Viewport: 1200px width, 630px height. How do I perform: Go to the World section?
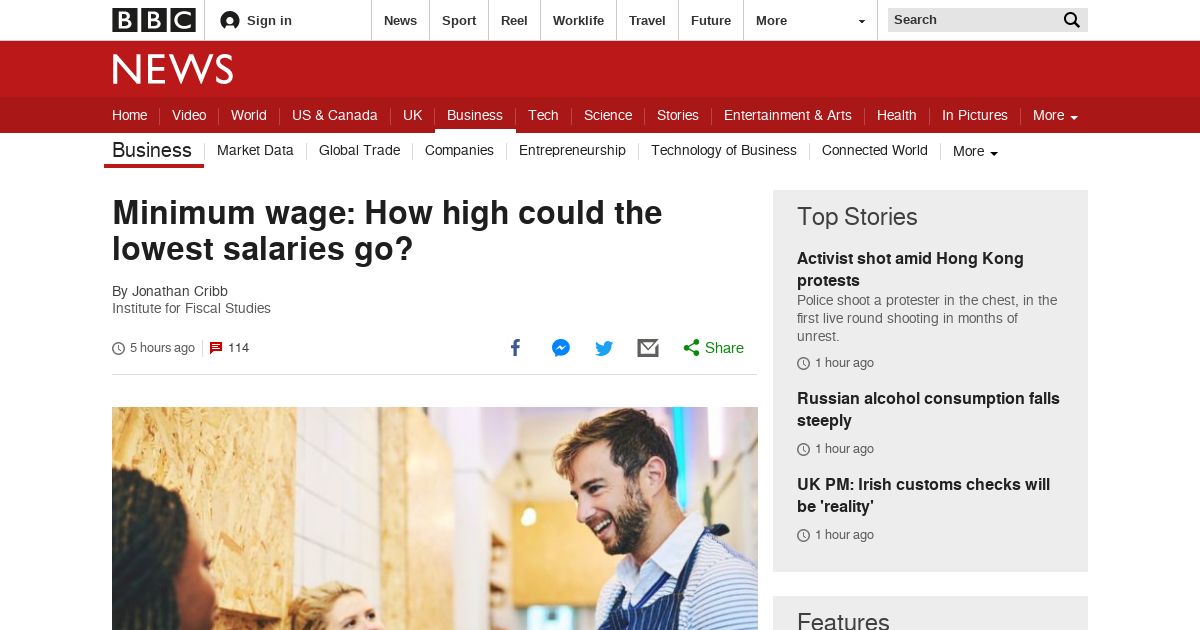point(249,115)
